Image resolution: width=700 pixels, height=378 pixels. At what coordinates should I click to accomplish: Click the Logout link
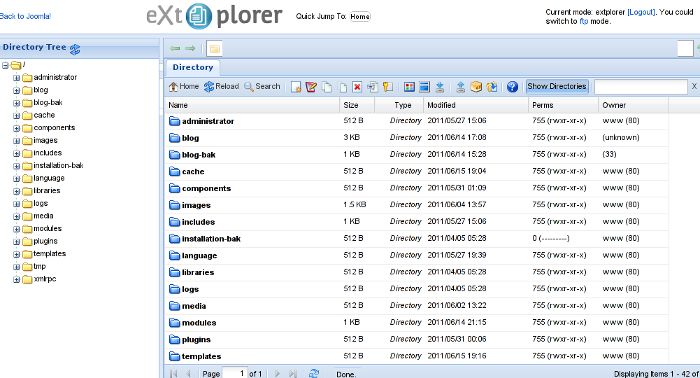pyautogui.click(x=641, y=12)
